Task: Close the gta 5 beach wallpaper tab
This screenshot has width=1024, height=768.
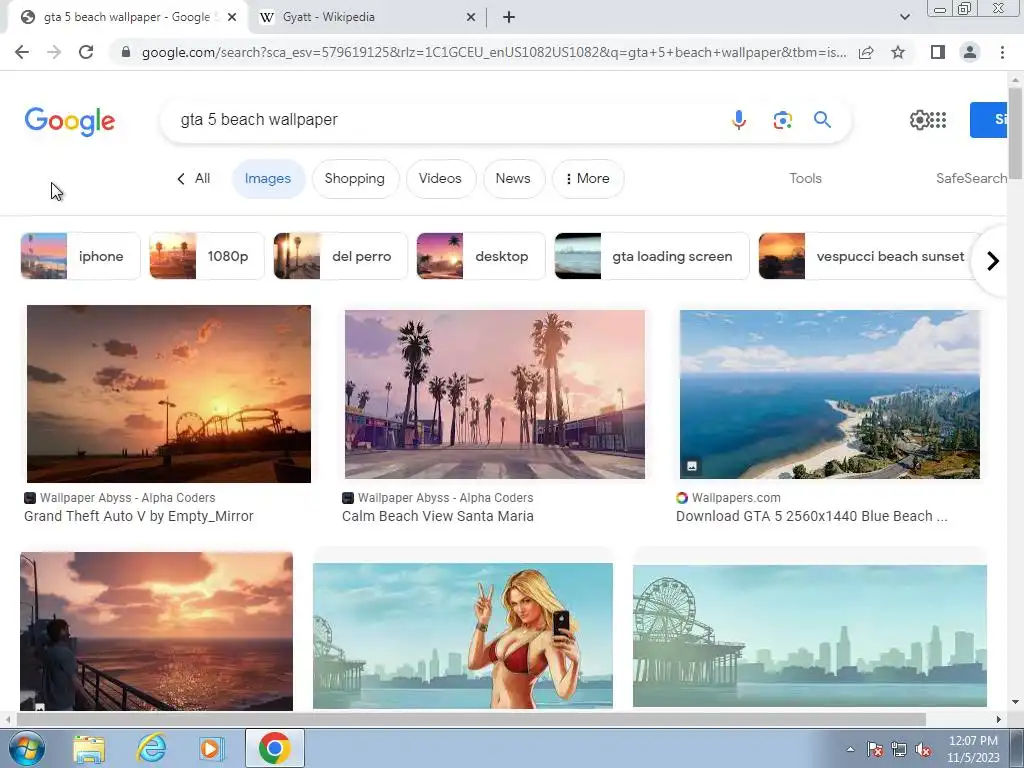Action: (x=231, y=18)
